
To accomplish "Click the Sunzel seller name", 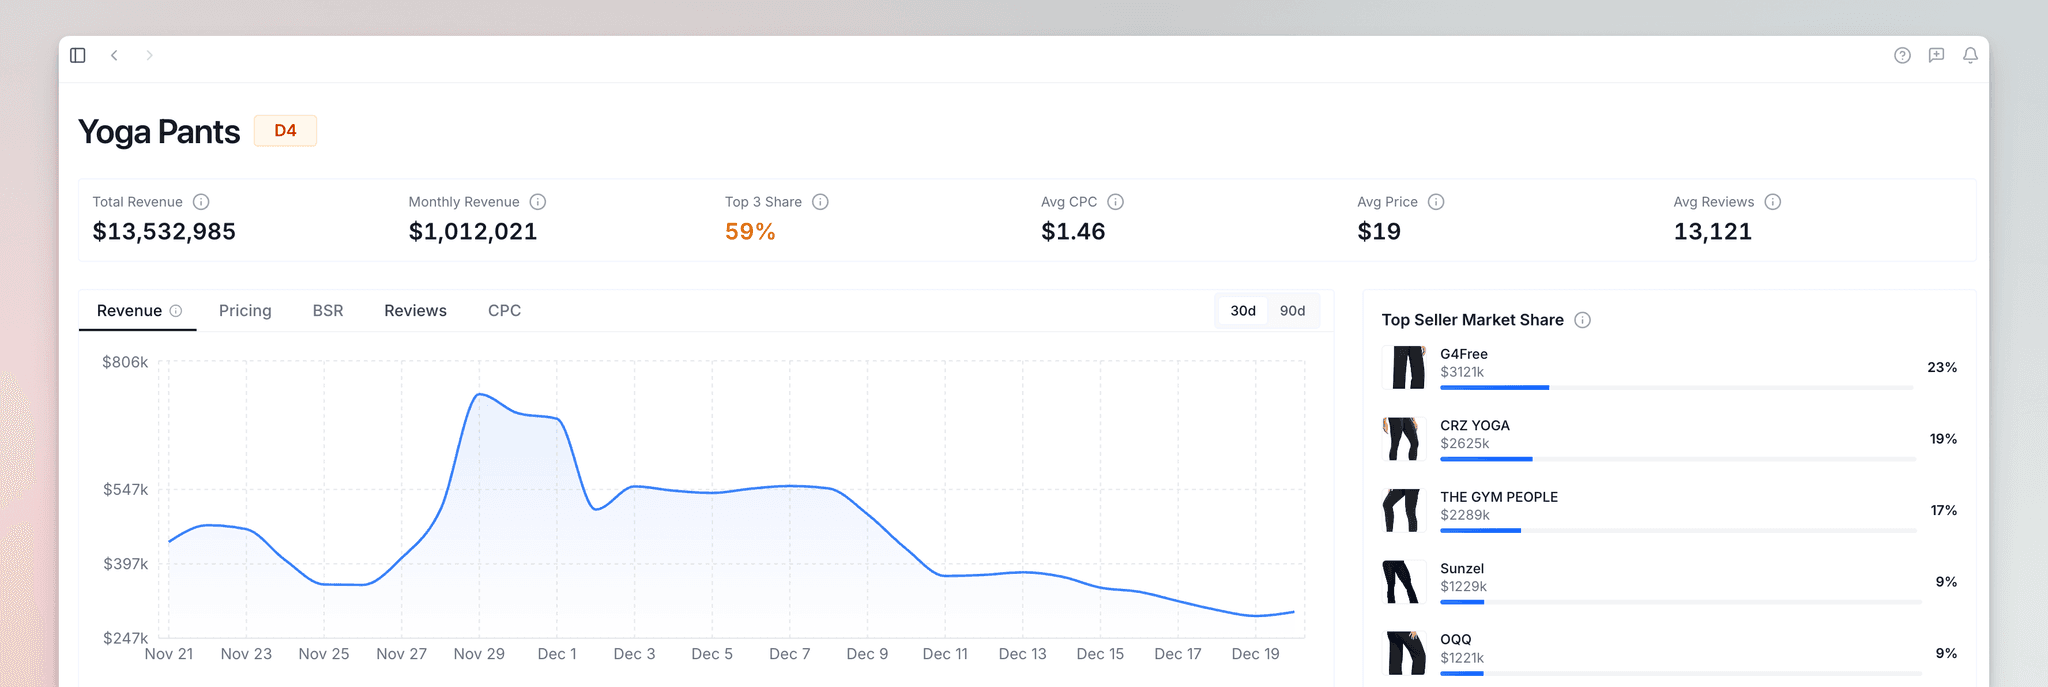I will pos(1462,568).
